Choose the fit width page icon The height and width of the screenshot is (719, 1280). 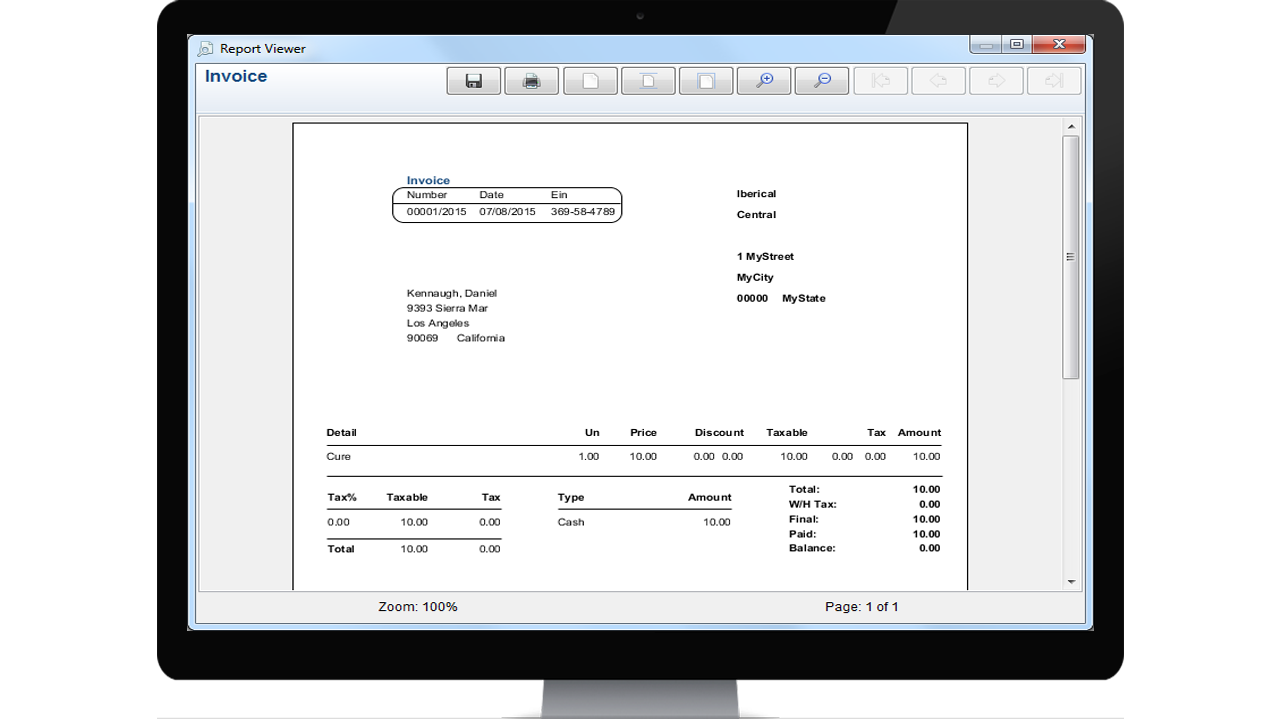[x=648, y=81]
